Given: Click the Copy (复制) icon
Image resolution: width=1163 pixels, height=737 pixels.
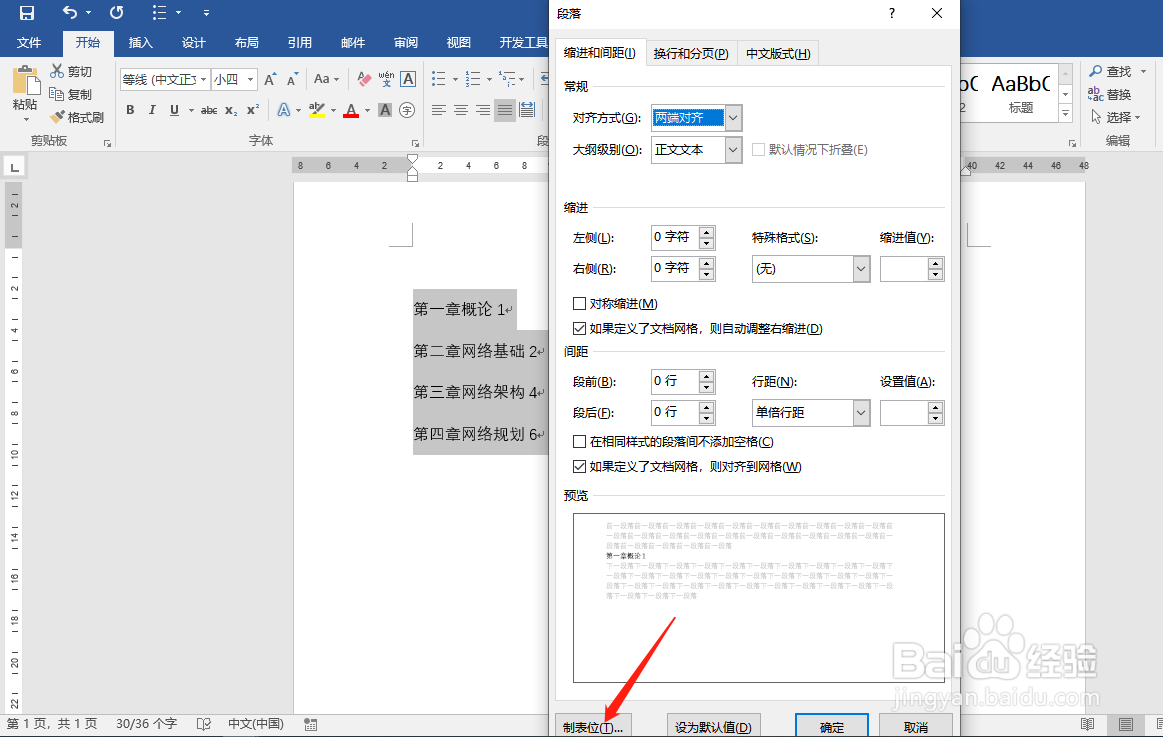Looking at the screenshot, I should [57, 94].
